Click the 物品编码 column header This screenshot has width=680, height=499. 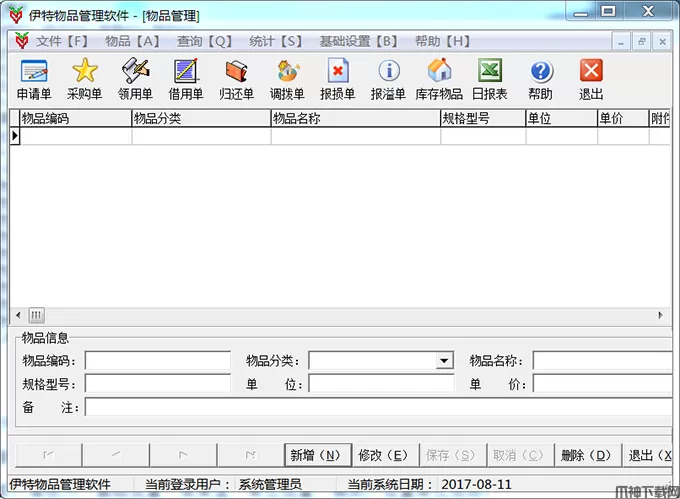coord(75,118)
